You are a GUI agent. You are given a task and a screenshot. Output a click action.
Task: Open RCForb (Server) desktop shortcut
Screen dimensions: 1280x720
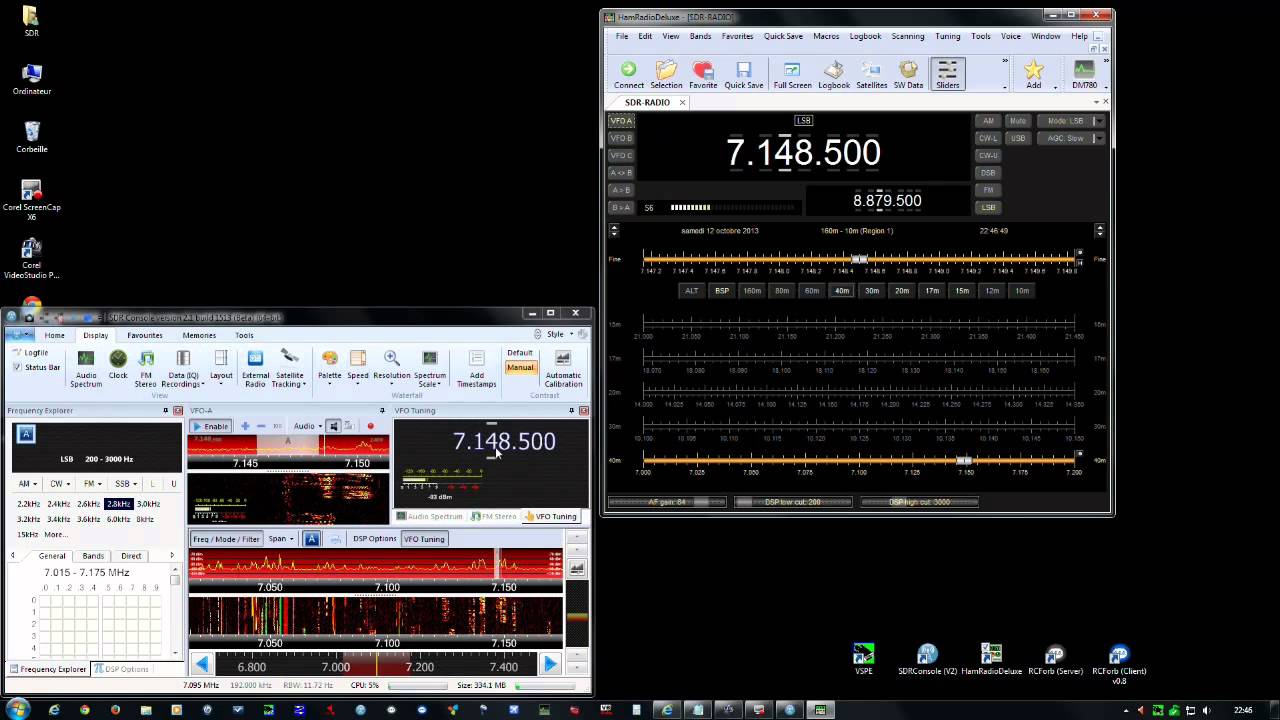point(1055,660)
